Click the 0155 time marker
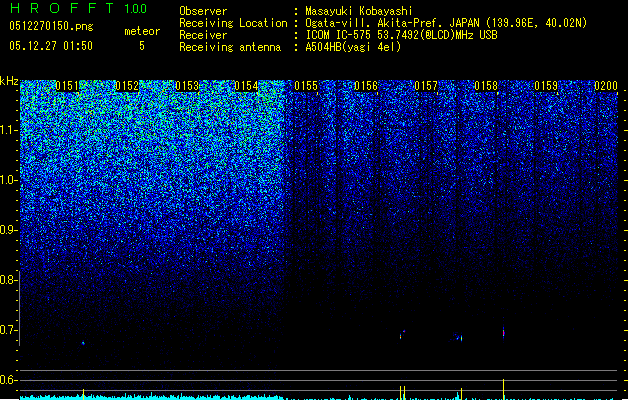Image resolution: width=629 pixels, height=400 pixels. (306, 86)
